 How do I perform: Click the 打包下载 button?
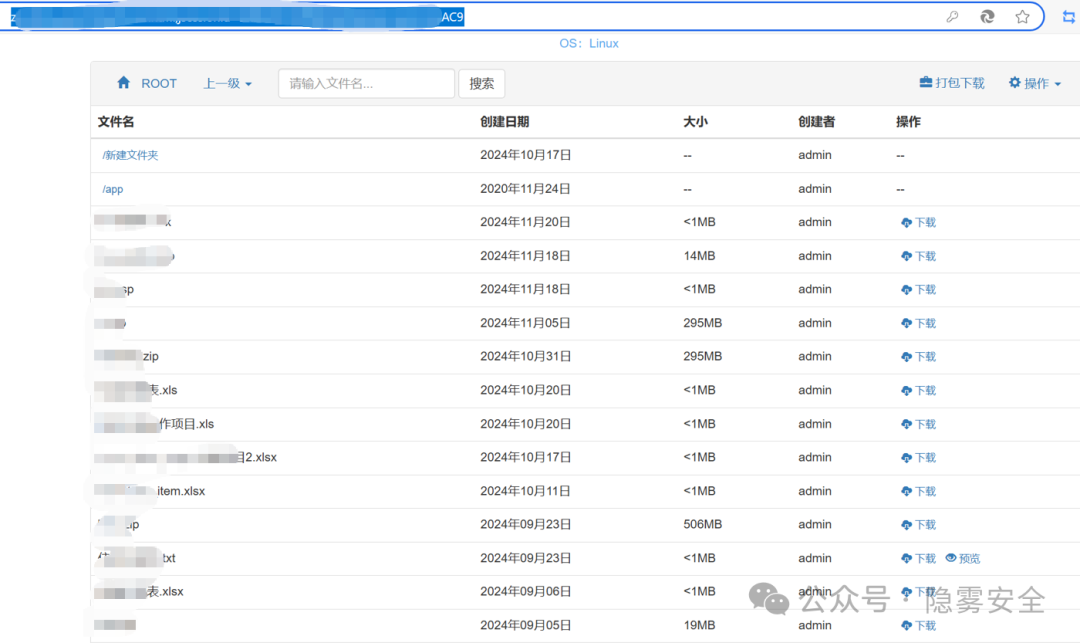(x=952, y=83)
